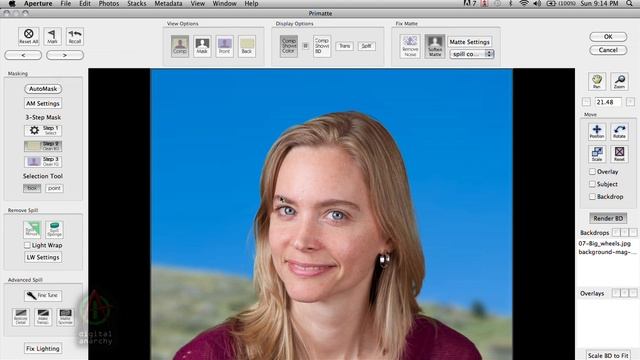Choose Comp Shows BD display option
Screen dimensions: 640x360
pos(322,46)
